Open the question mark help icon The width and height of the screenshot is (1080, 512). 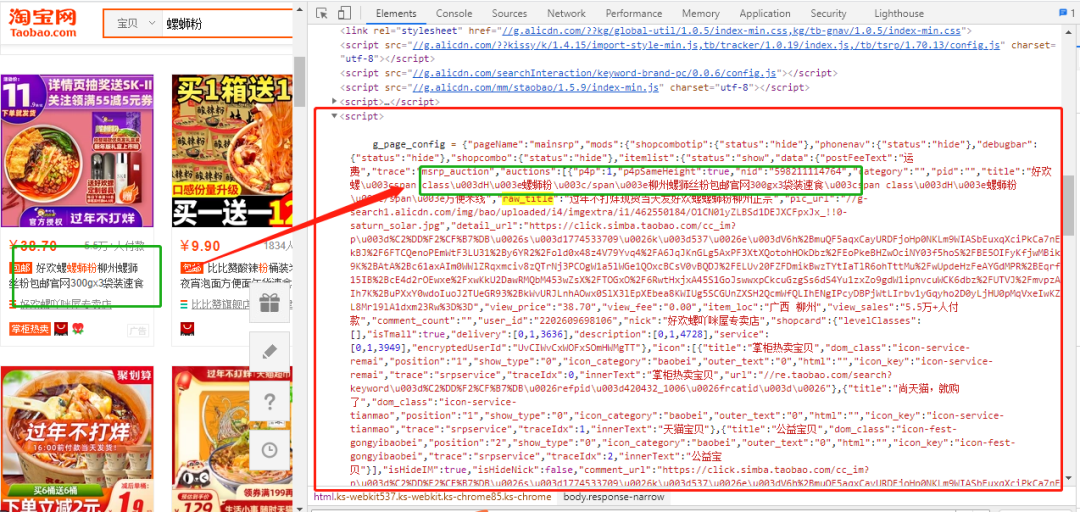(269, 400)
